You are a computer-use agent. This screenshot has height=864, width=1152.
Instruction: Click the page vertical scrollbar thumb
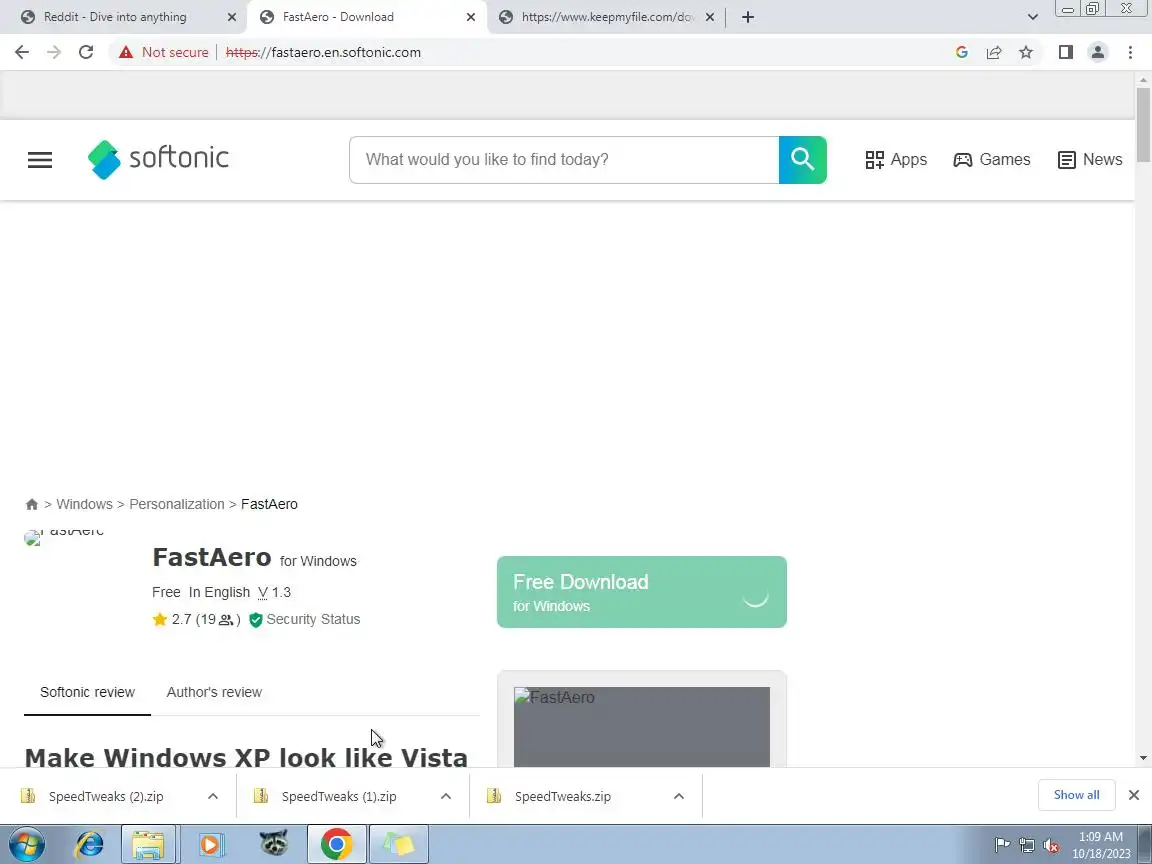click(x=1143, y=124)
